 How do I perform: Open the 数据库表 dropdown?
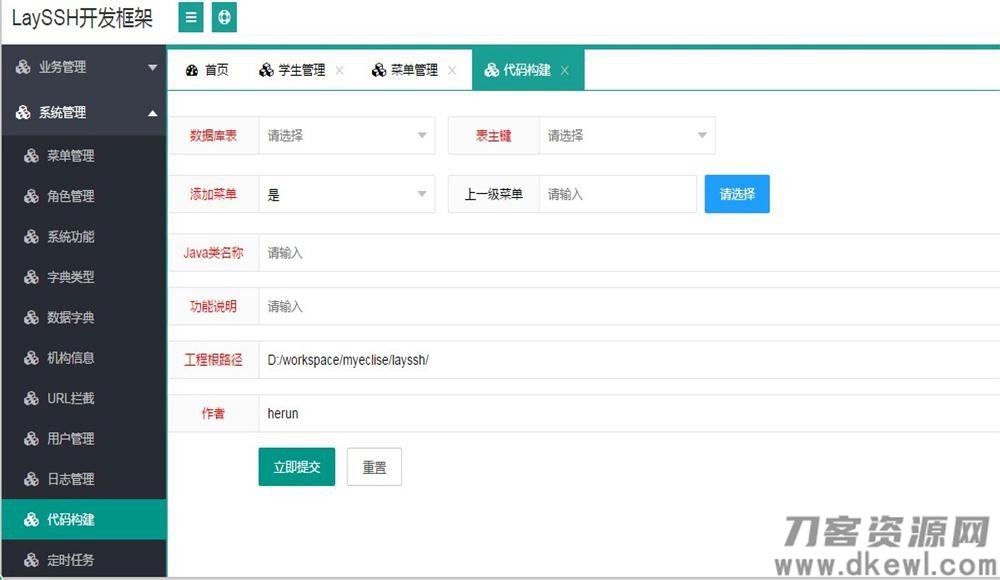pos(346,136)
